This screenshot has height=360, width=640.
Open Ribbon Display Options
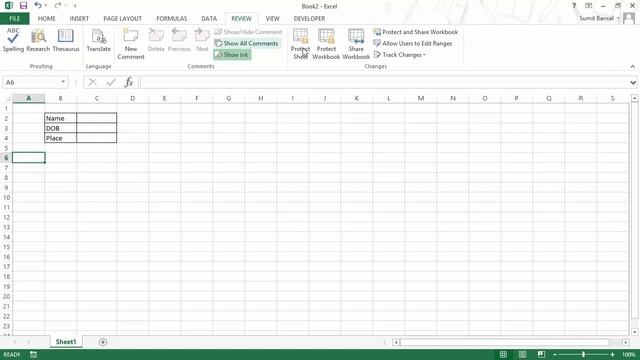pyautogui.click(x=588, y=6)
